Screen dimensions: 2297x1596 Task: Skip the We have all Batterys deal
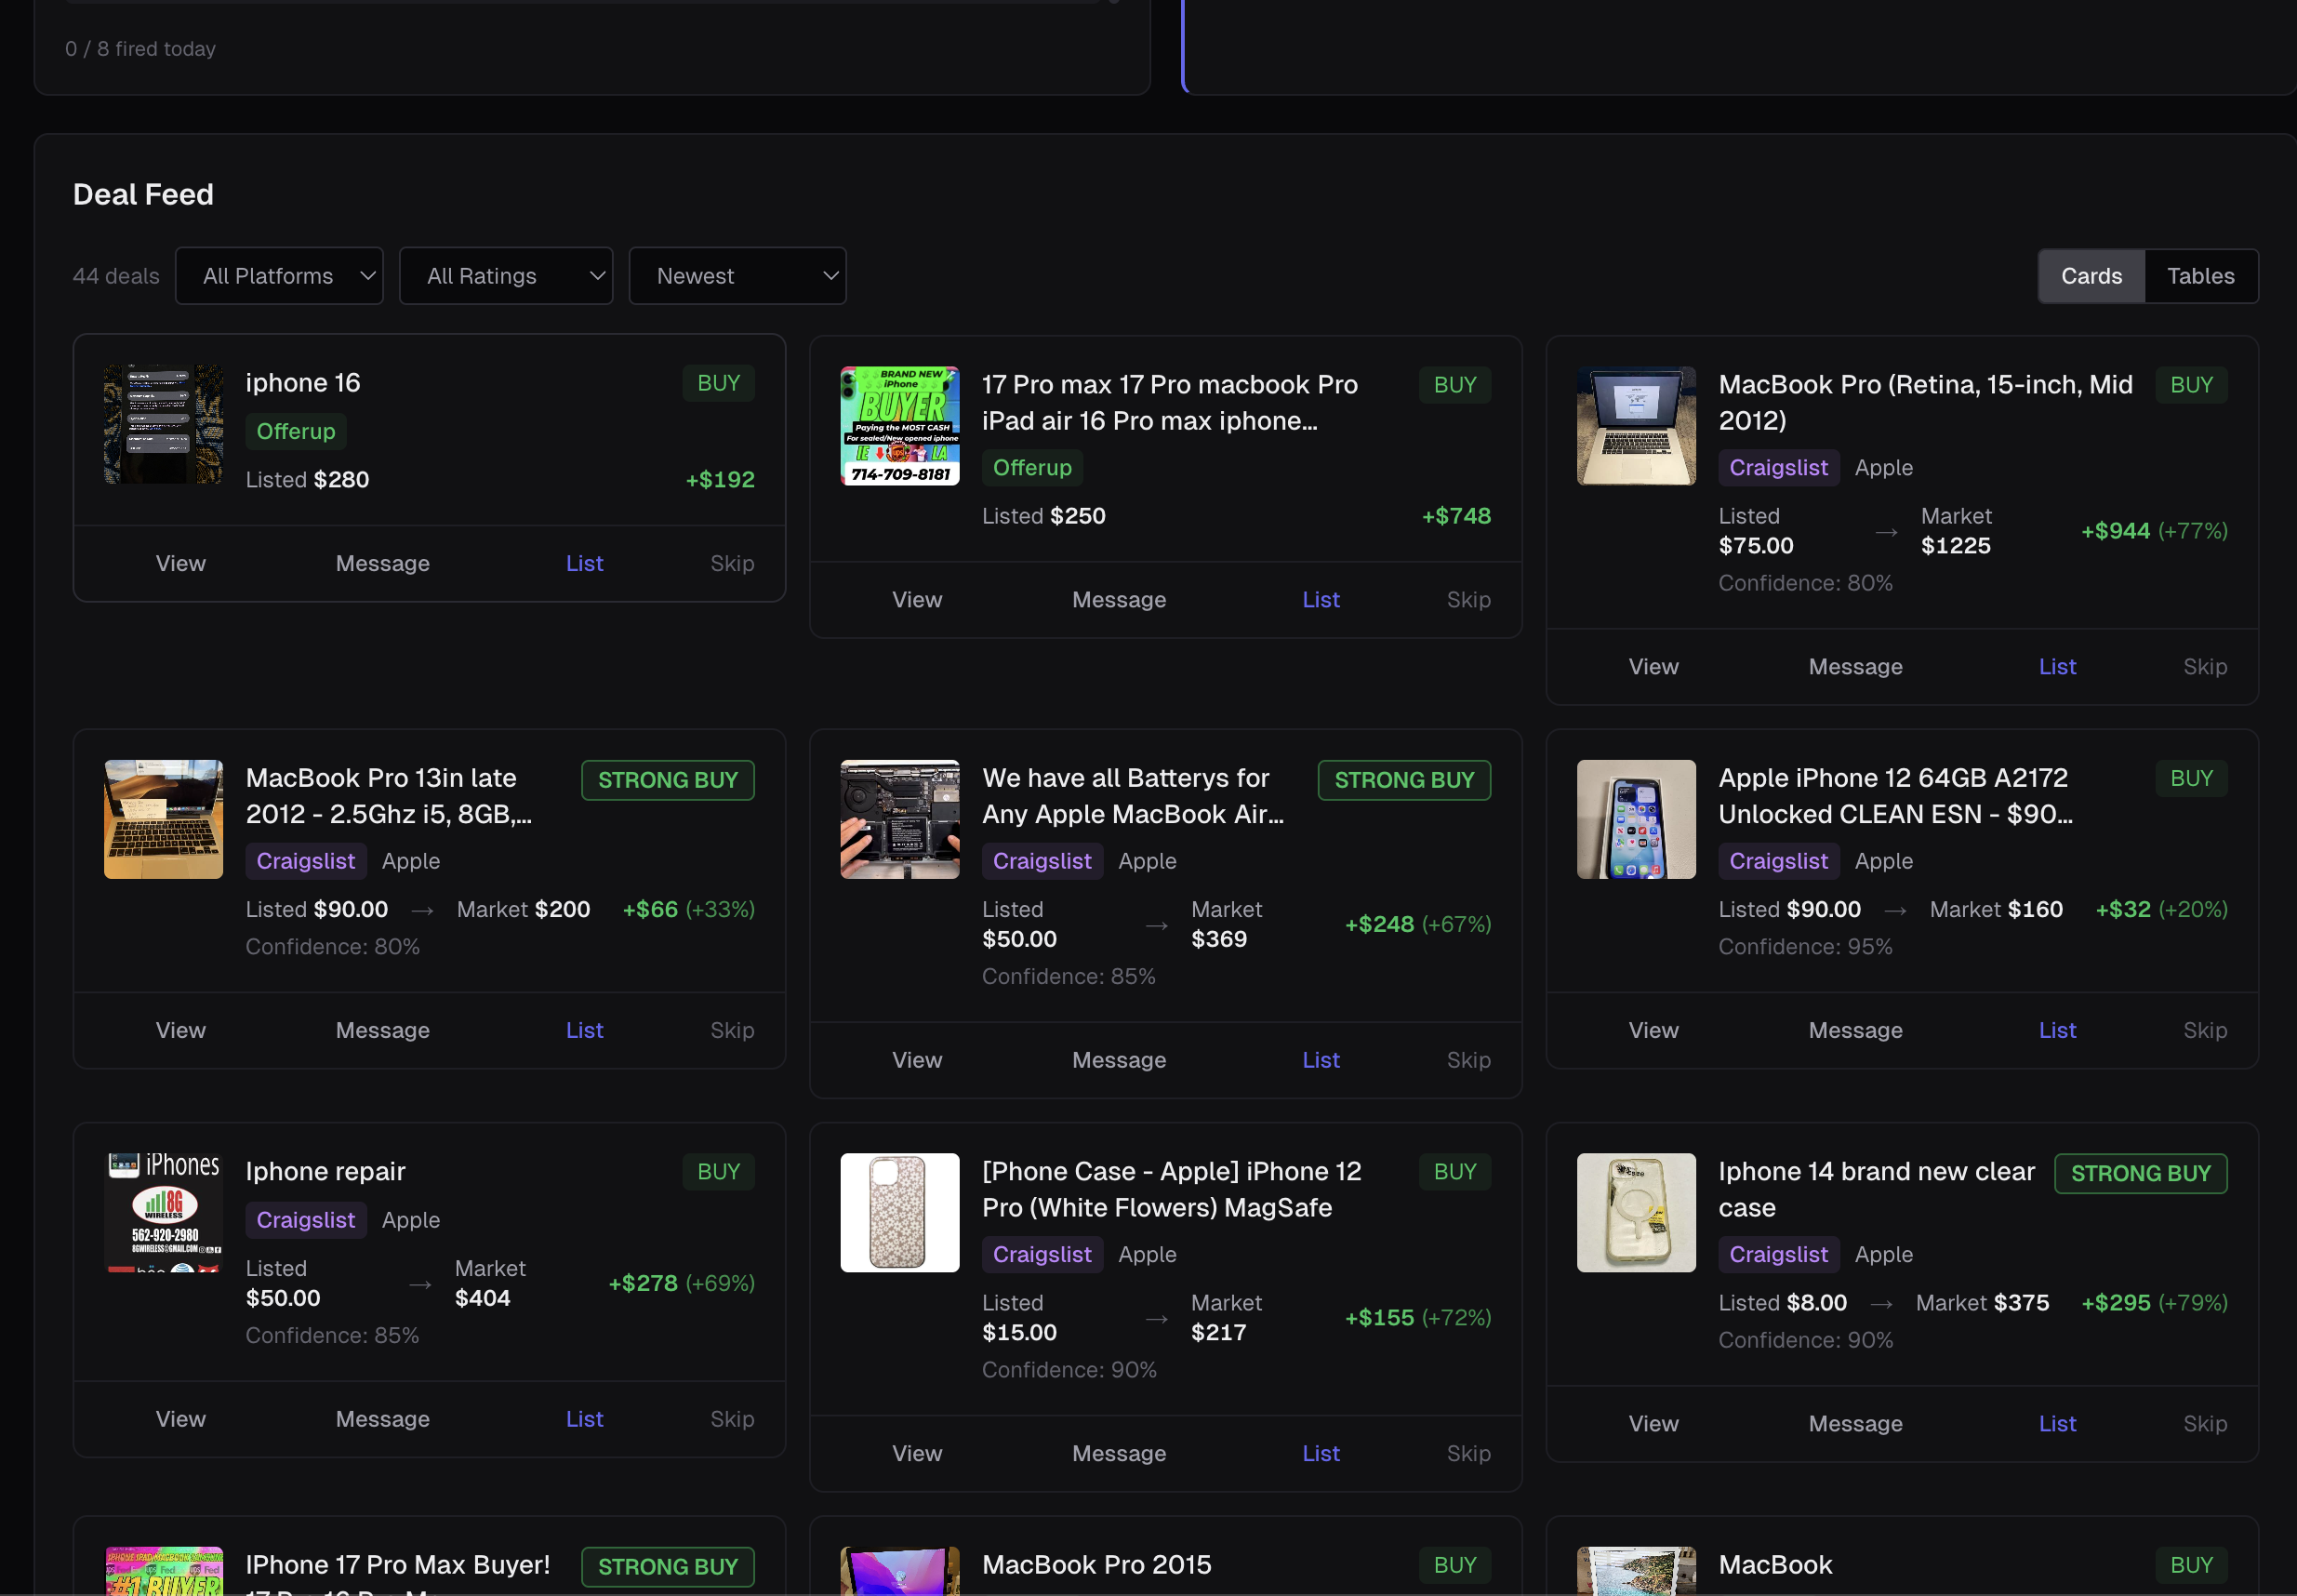click(x=1468, y=1060)
